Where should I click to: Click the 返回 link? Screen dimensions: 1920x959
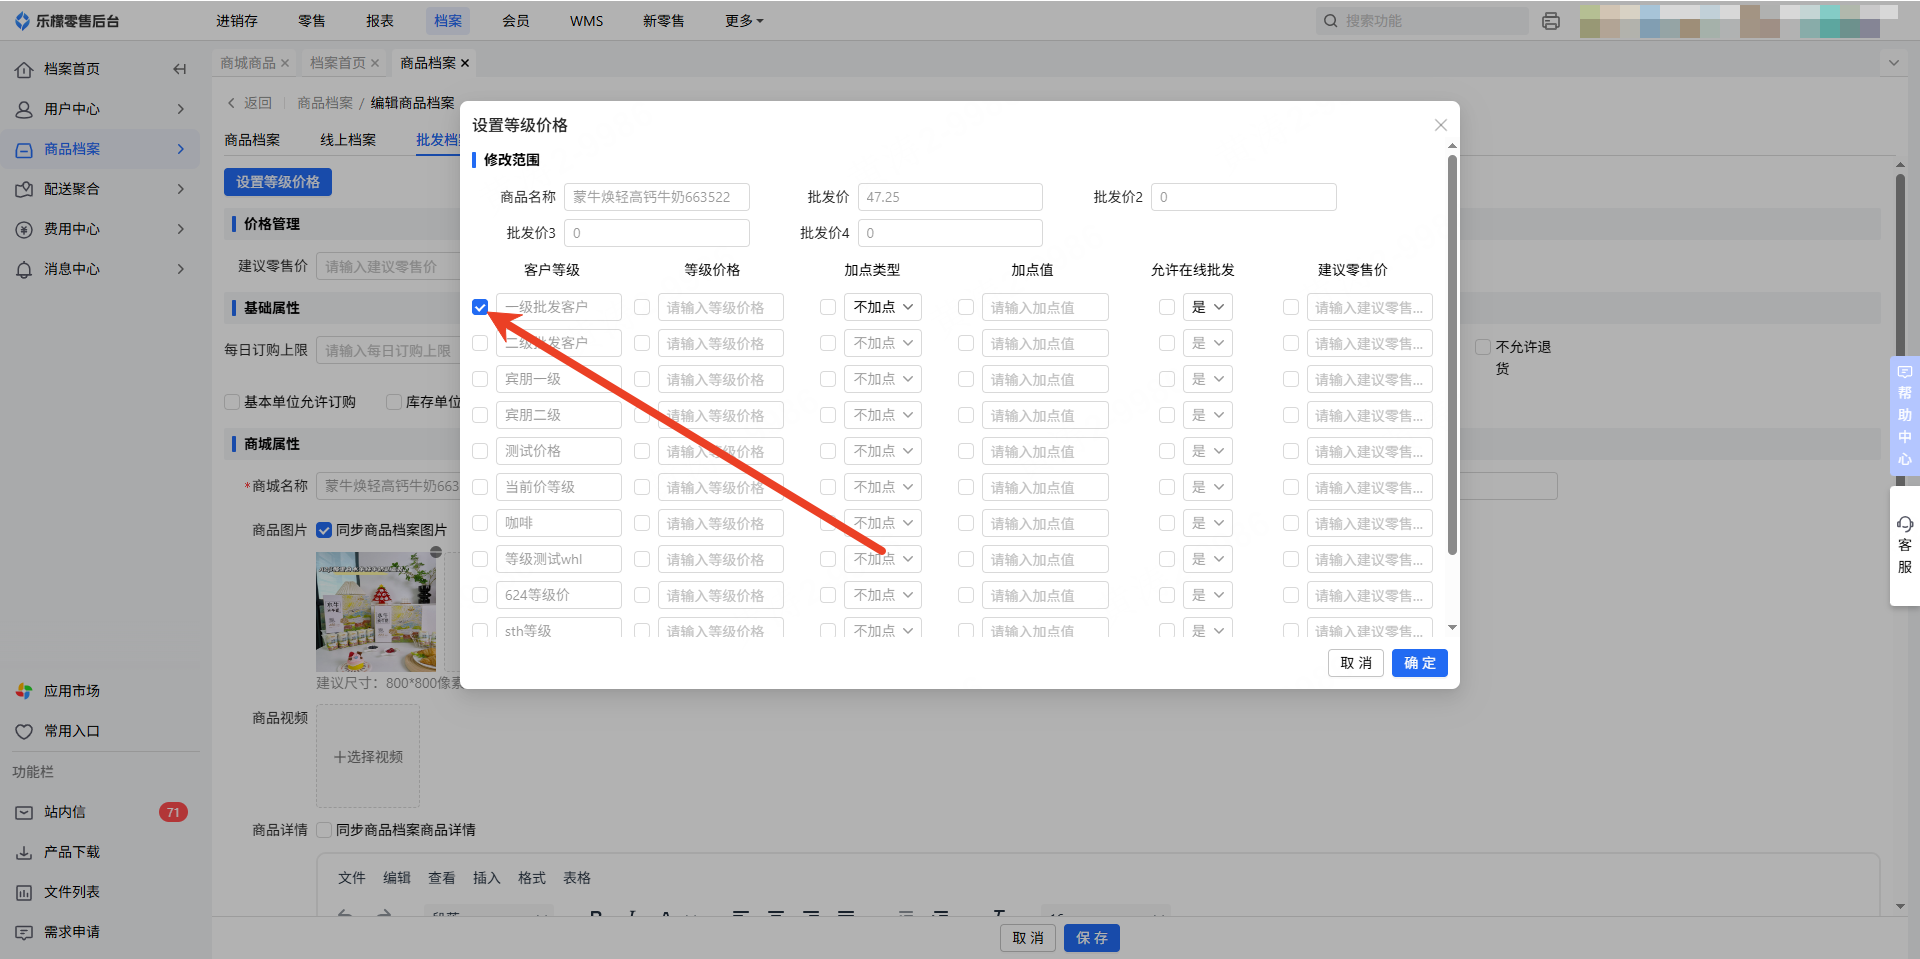[258, 103]
